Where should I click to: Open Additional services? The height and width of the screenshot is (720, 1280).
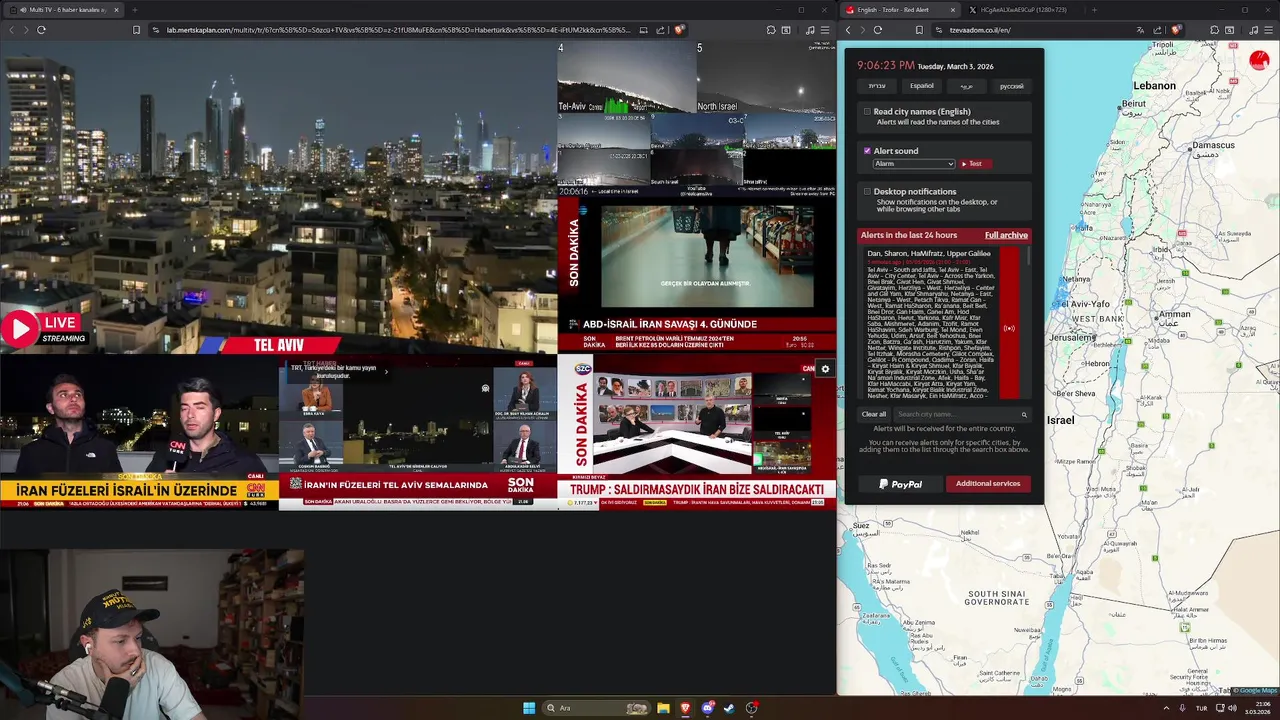(988, 484)
